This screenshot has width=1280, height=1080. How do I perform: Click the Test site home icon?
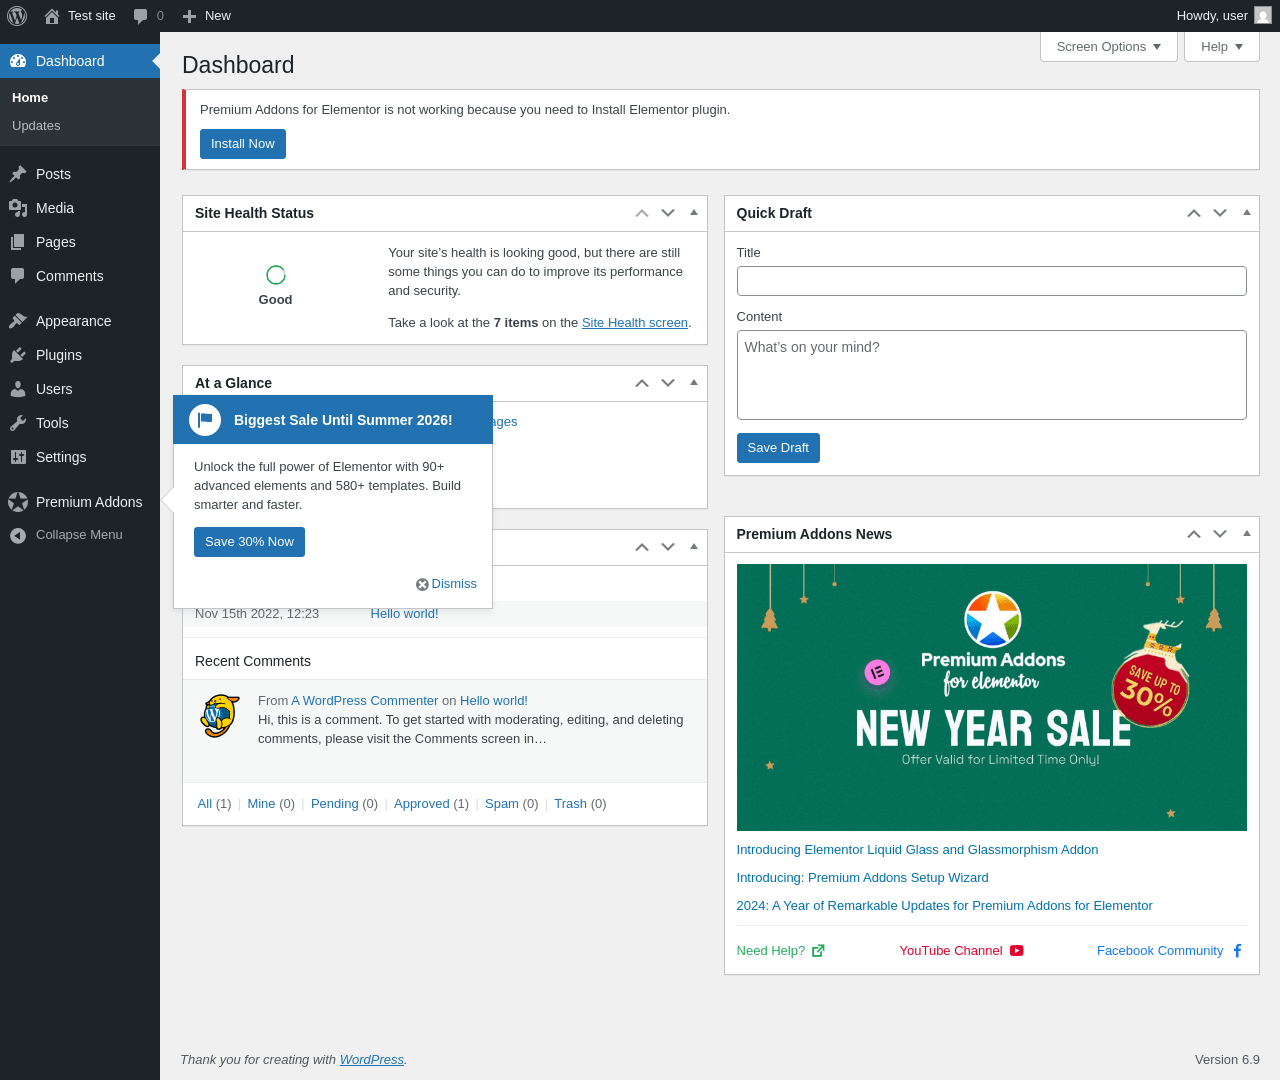point(52,16)
